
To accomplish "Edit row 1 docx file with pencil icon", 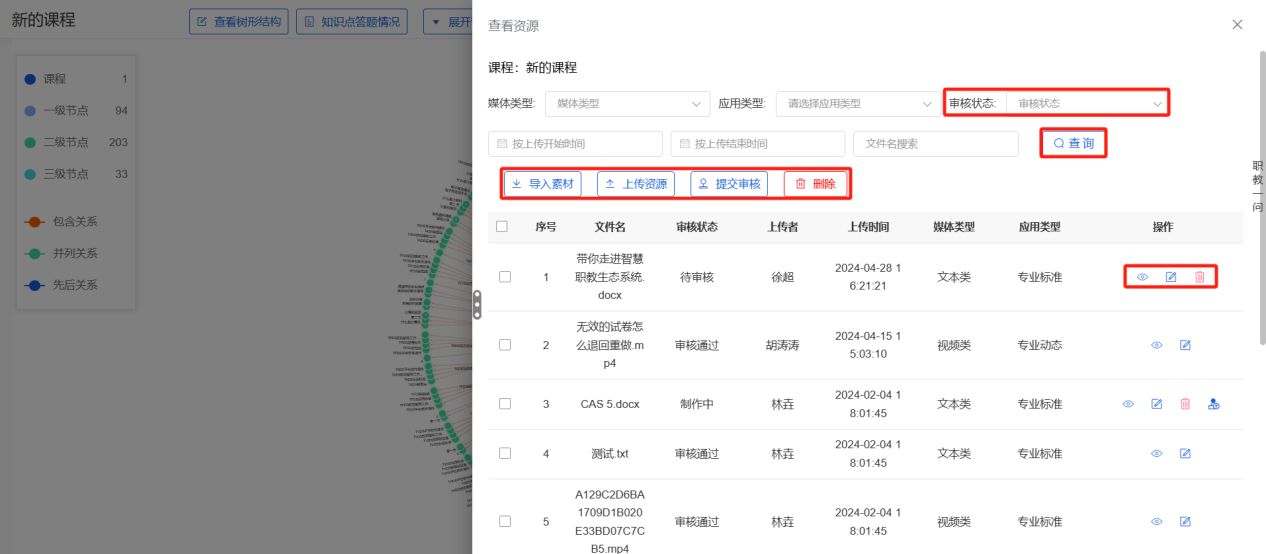I will [1171, 277].
